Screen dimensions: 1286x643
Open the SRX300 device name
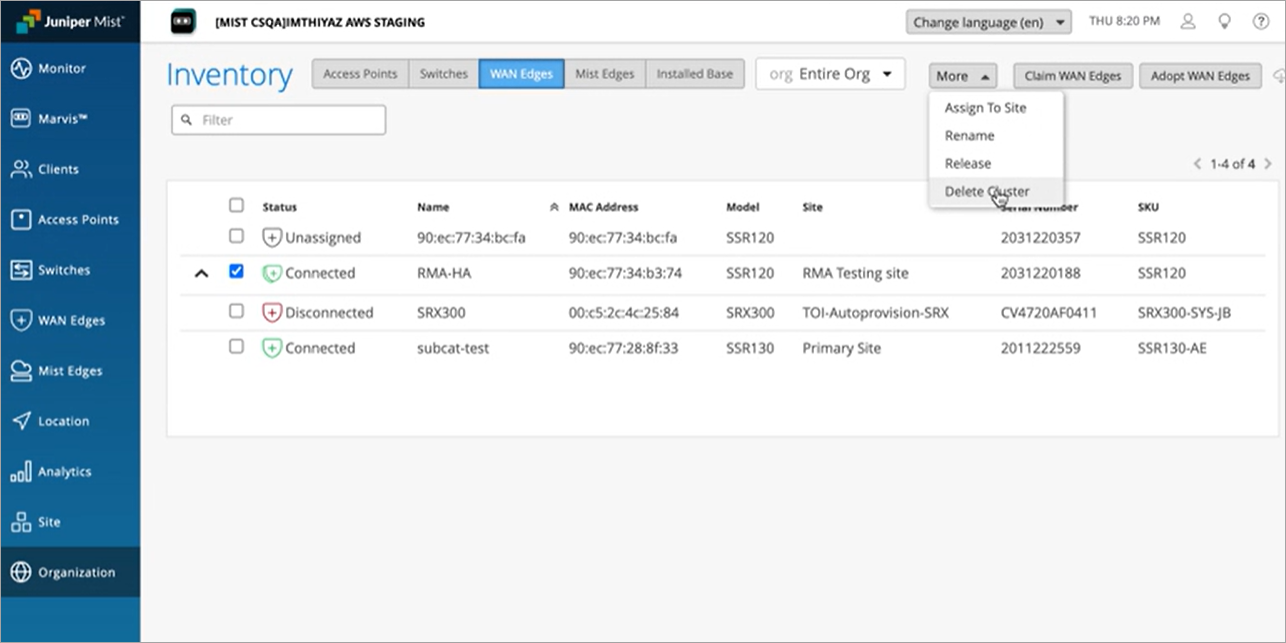(443, 313)
